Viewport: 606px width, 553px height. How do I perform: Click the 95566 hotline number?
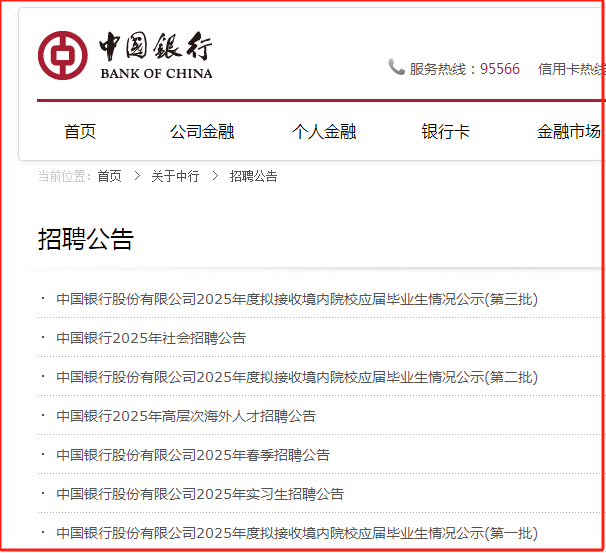tap(500, 69)
